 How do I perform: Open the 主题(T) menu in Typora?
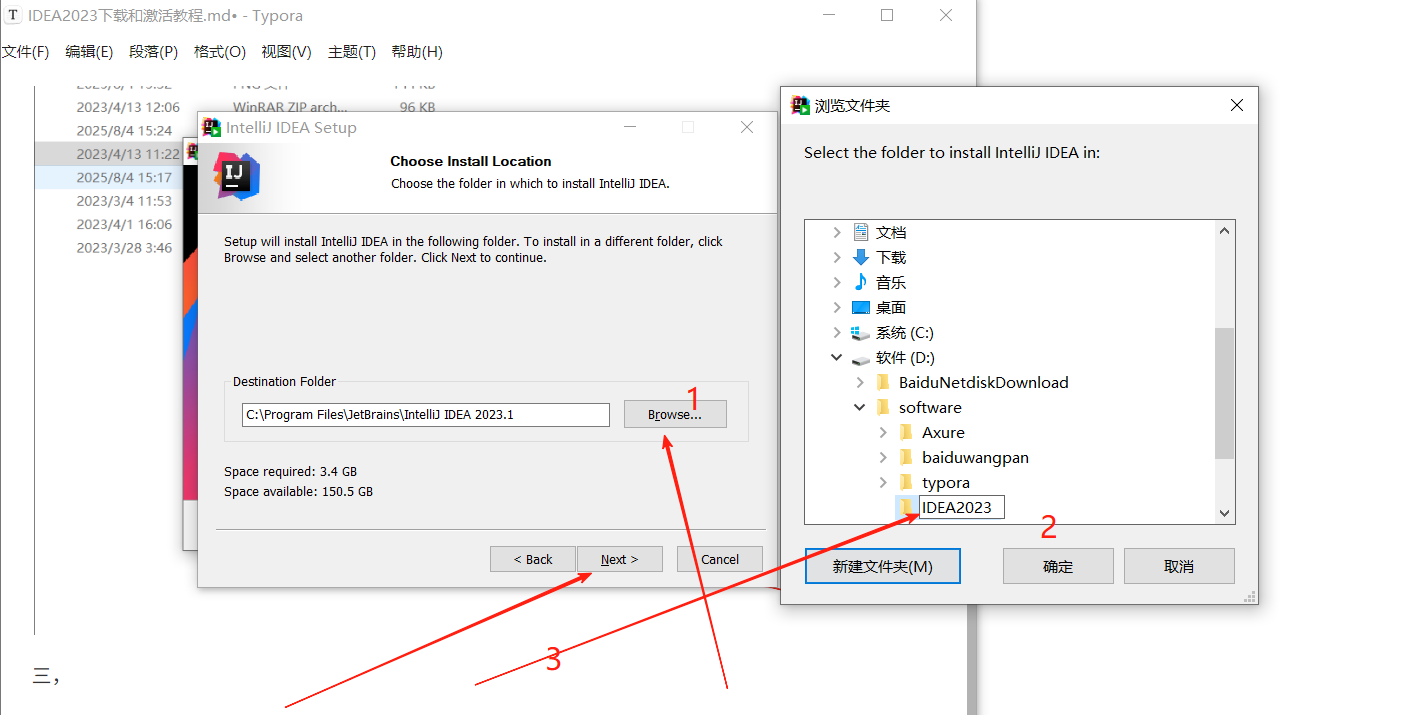(x=351, y=52)
